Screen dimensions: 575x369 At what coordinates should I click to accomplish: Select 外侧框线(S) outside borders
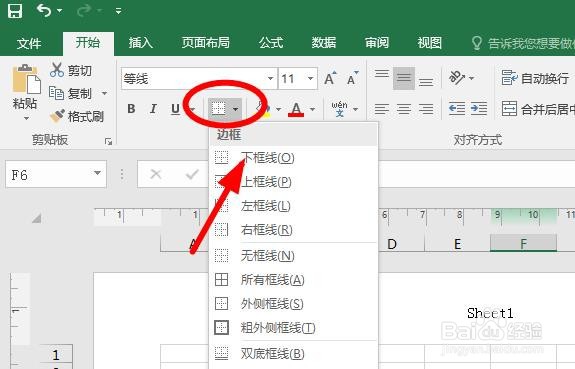tap(293, 304)
